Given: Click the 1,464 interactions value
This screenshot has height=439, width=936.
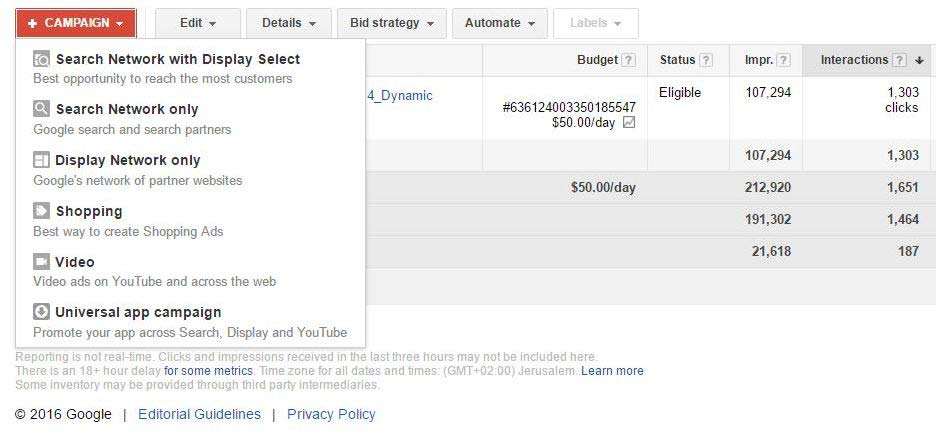Looking at the screenshot, I should [903, 219].
